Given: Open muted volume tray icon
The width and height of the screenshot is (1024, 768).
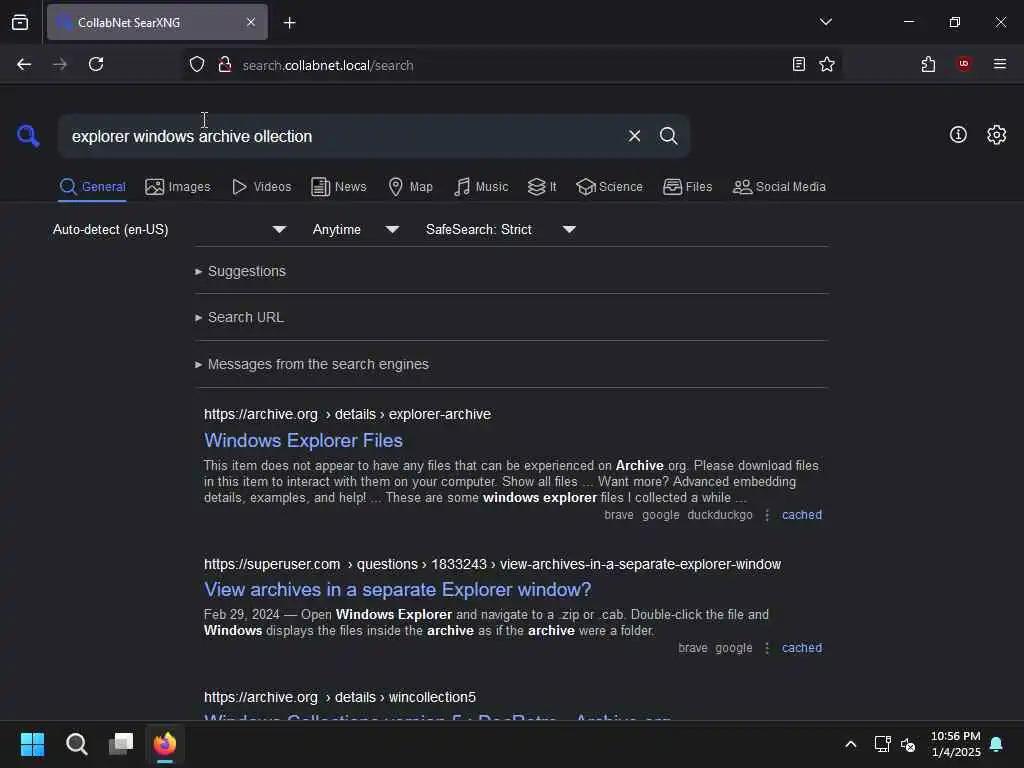Looking at the screenshot, I should click(x=908, y=744).
